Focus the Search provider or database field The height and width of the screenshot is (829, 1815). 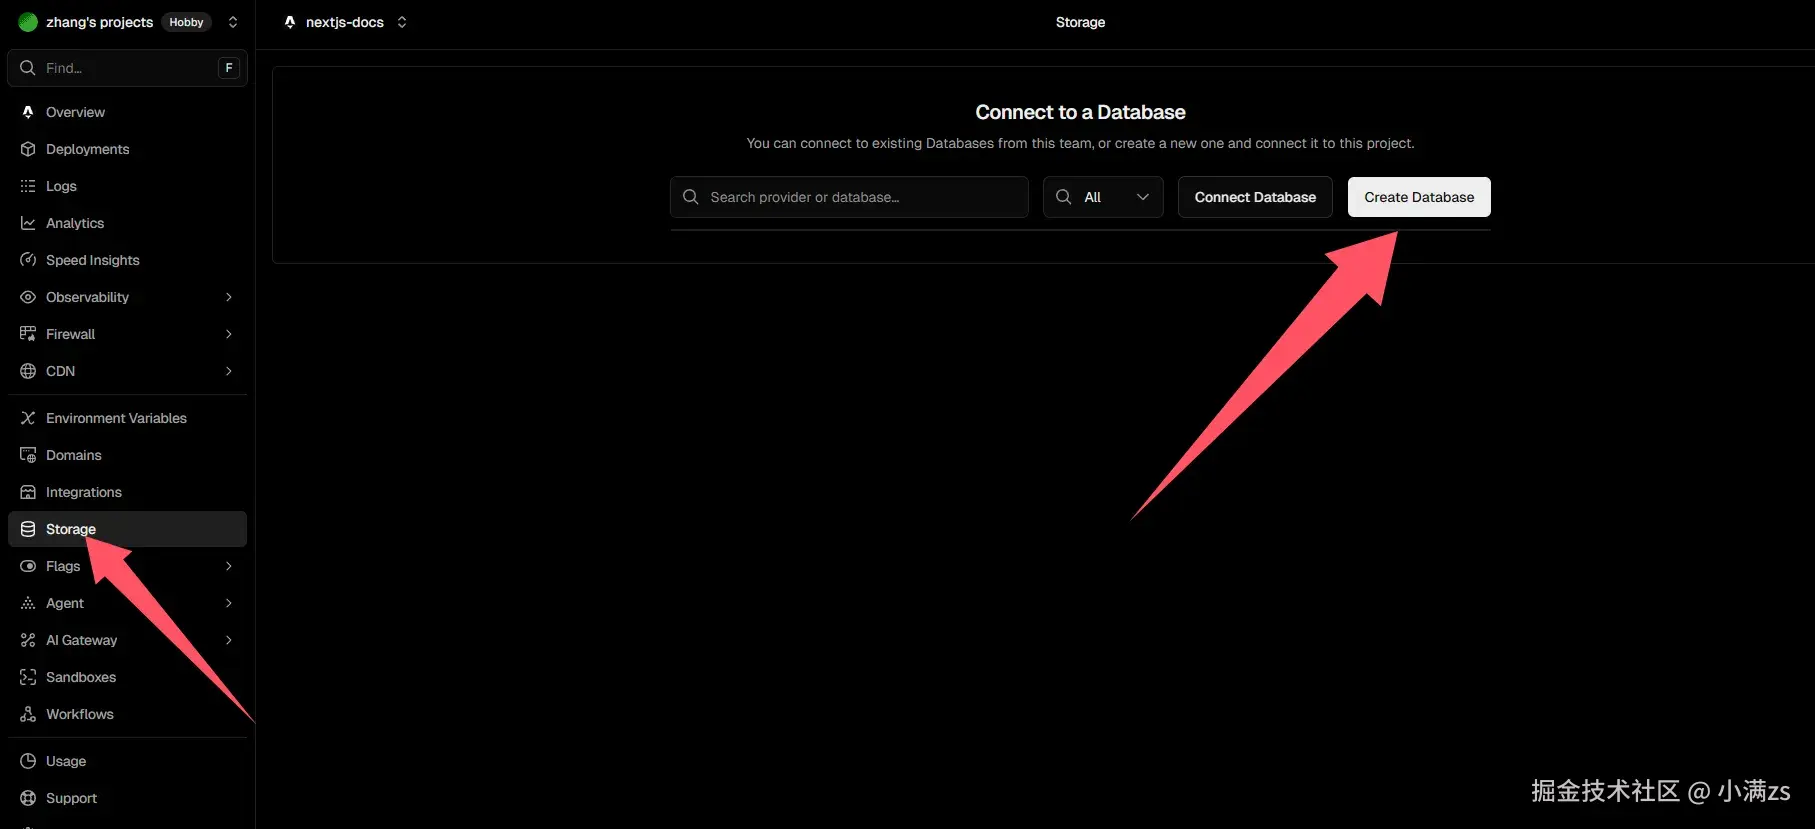coord(849,197)
